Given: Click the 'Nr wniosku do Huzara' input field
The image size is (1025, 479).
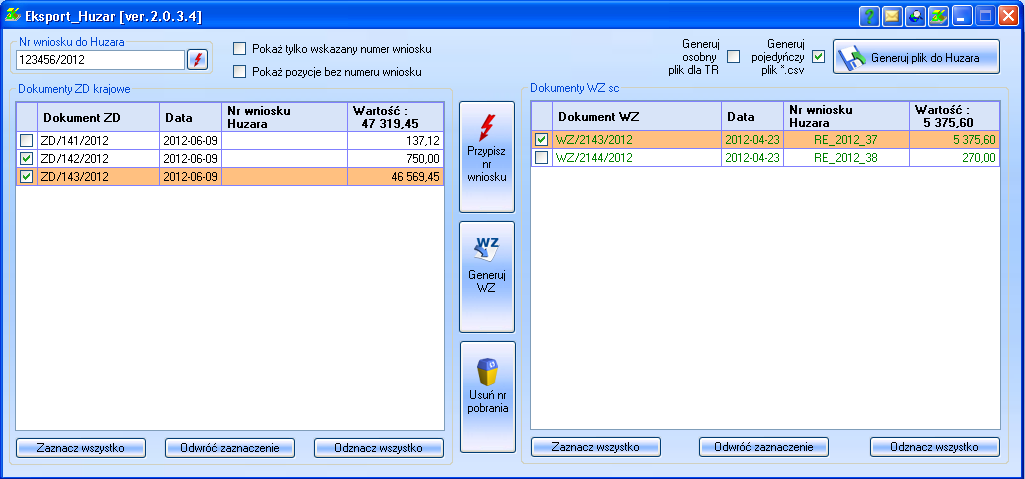Looking at the screenshot, I should pos(100,60).
